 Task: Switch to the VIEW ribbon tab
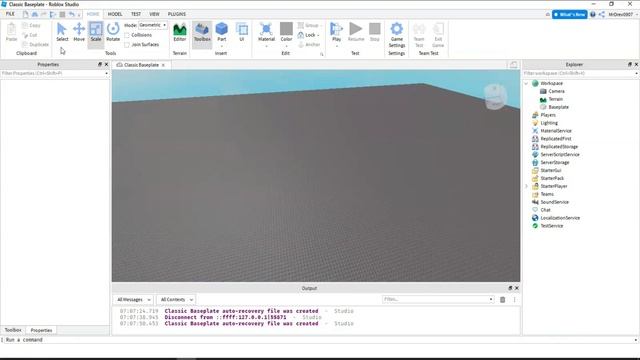(154, 14)
